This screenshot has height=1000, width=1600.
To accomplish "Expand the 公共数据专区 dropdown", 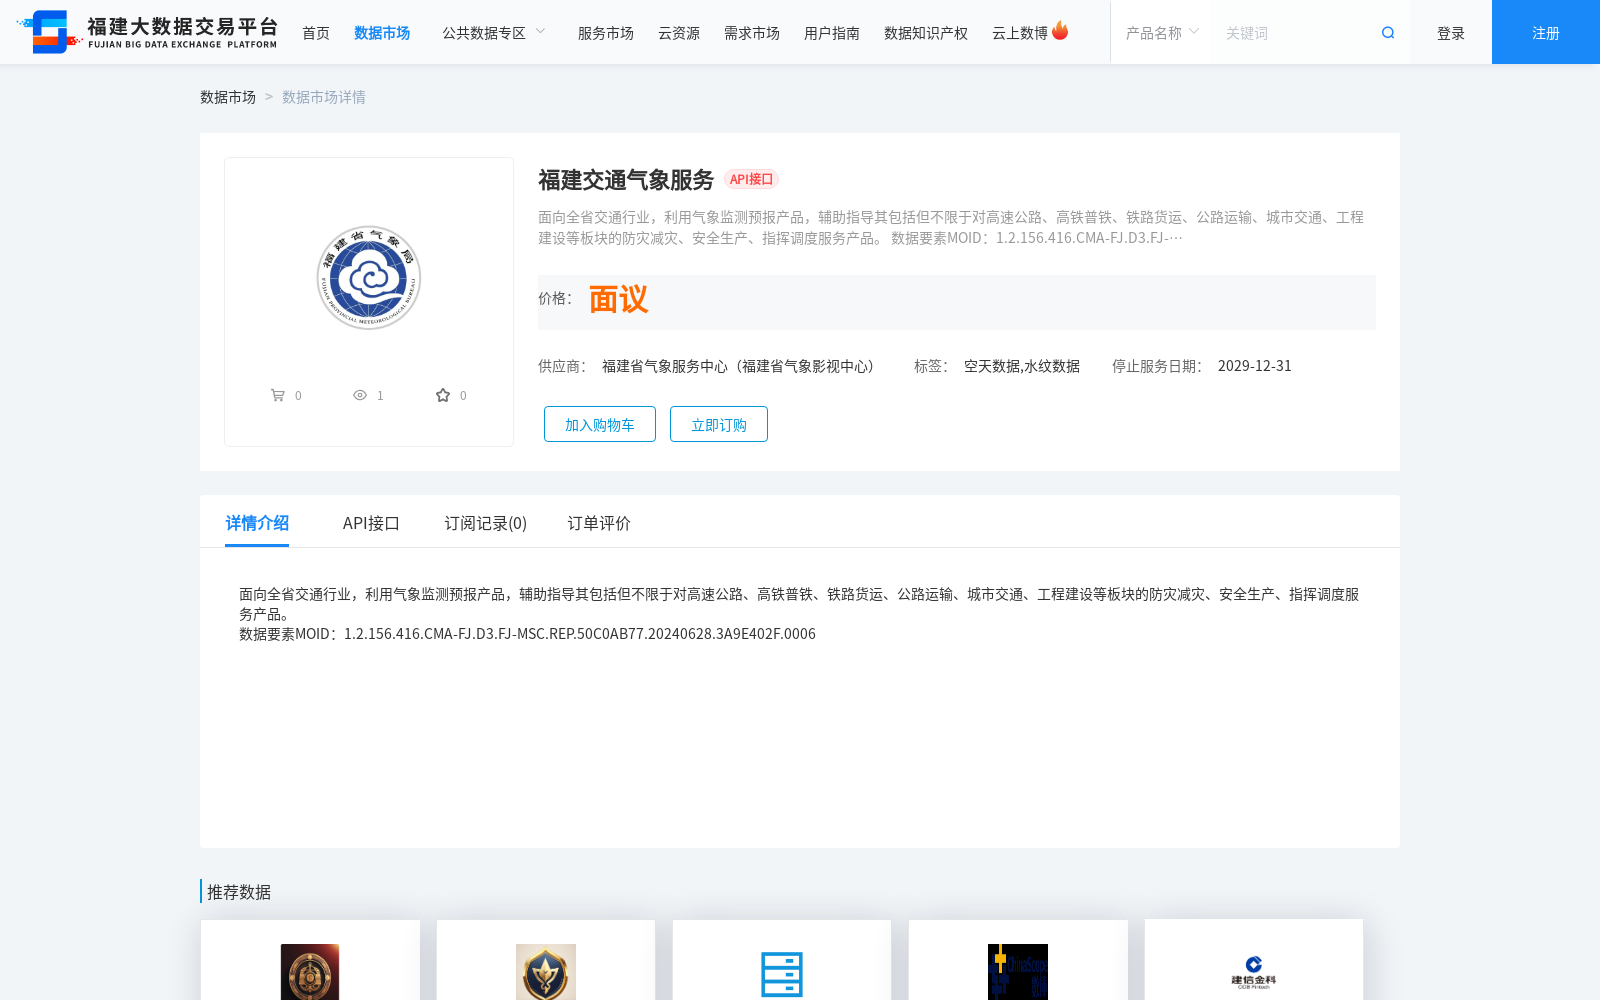I will click(x=494, y=33).
